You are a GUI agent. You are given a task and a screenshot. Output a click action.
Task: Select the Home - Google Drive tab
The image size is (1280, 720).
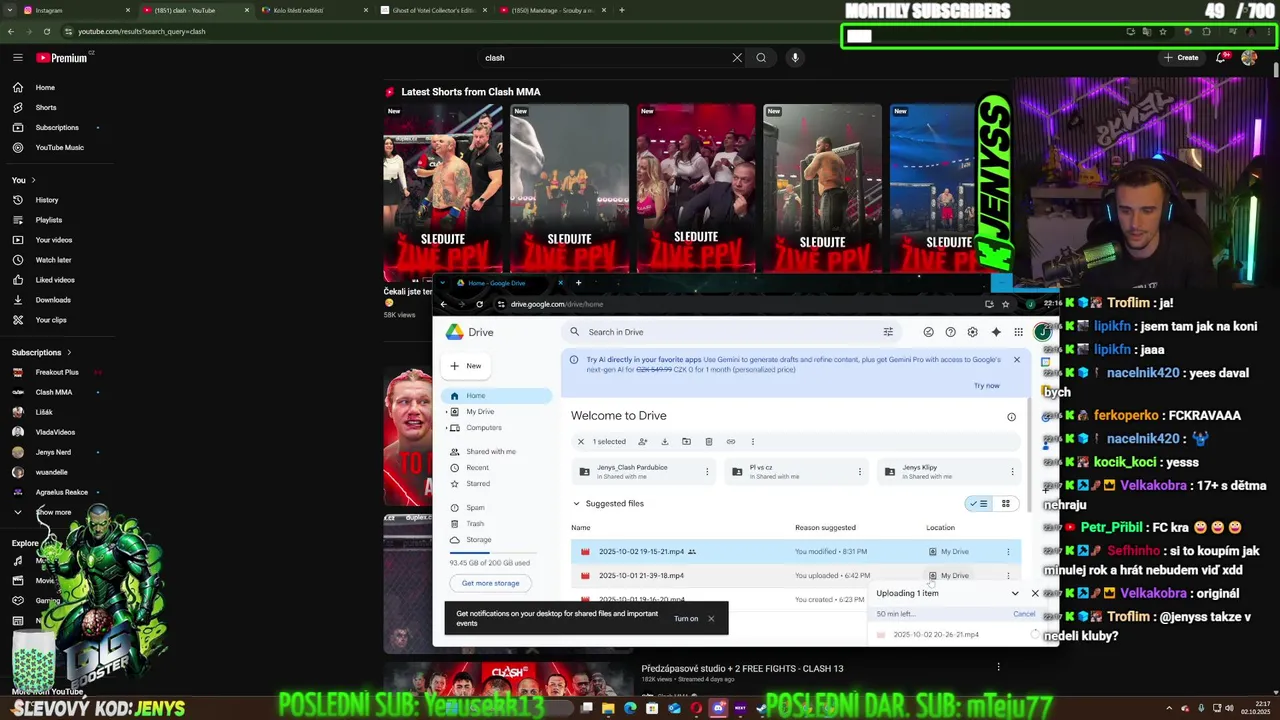tap(510, 283)
